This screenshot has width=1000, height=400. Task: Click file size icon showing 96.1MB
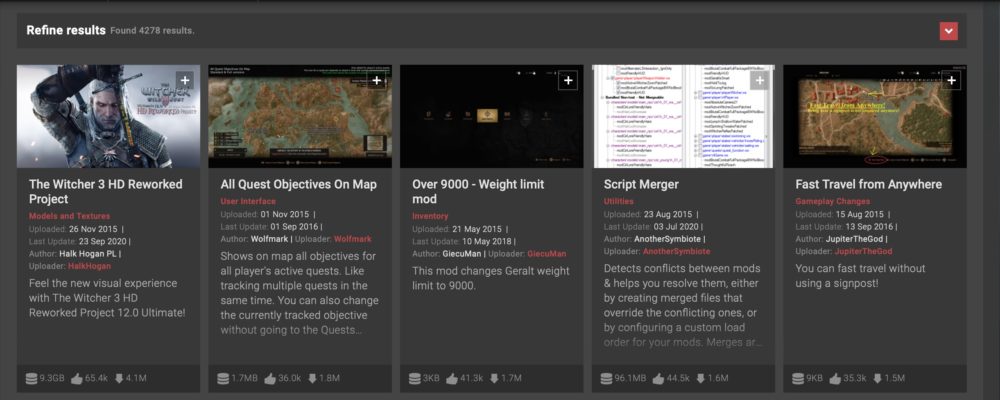[x=607, y=379]
